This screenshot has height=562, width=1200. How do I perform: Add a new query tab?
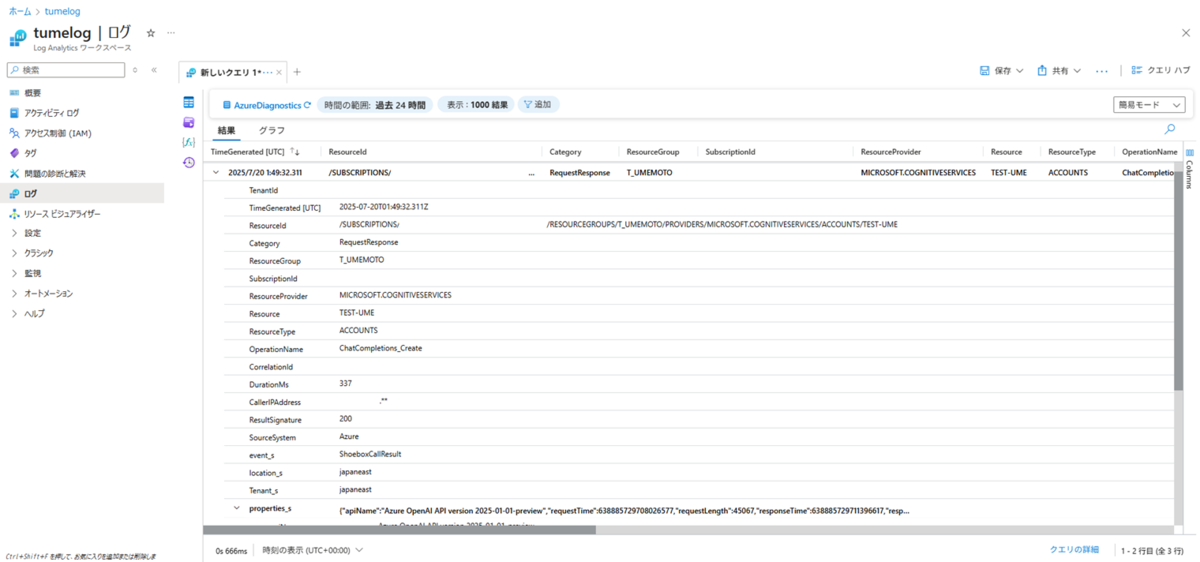point(297,72)
